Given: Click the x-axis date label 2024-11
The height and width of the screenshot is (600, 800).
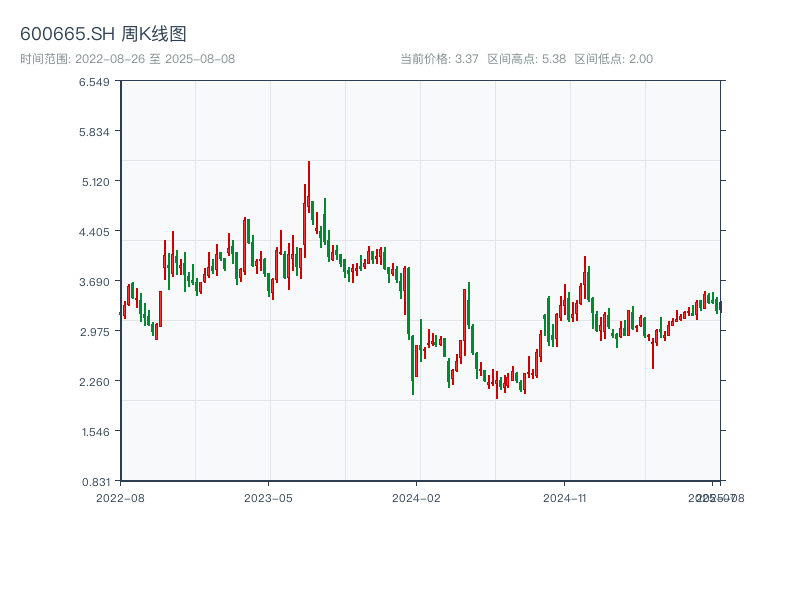Looking at the screenshot, I should click(x=564, y=498).
